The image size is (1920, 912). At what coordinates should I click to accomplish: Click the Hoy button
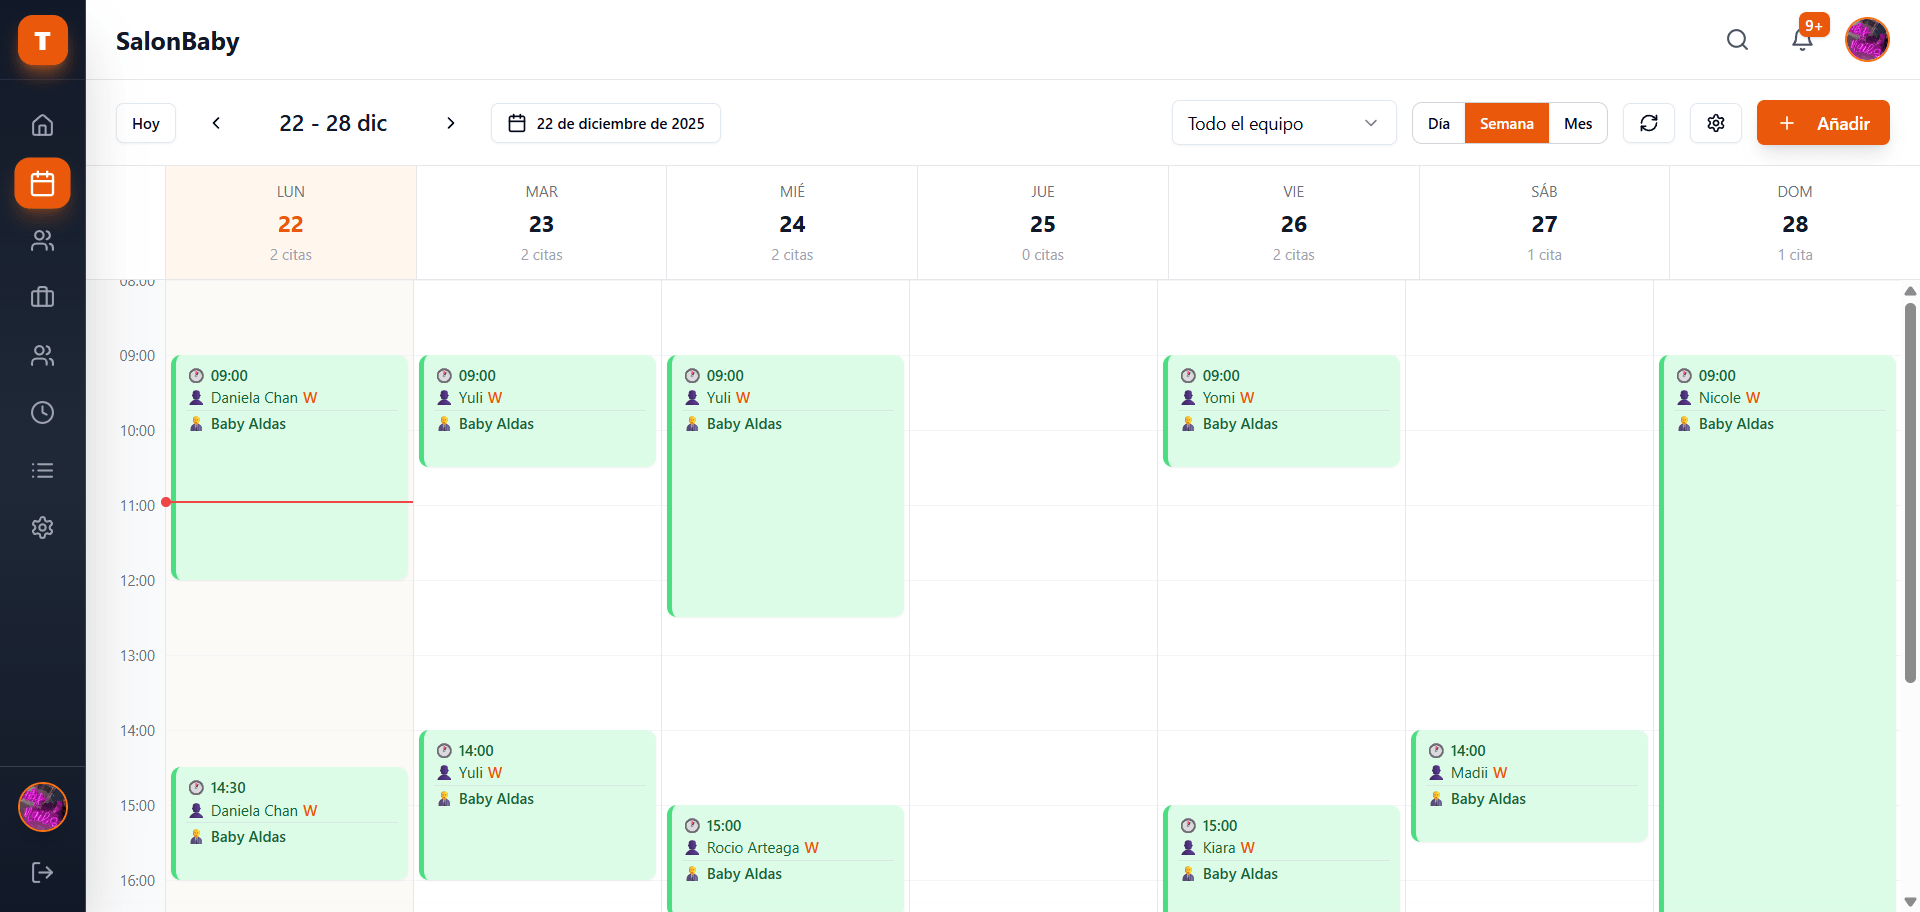pos(145,123)
